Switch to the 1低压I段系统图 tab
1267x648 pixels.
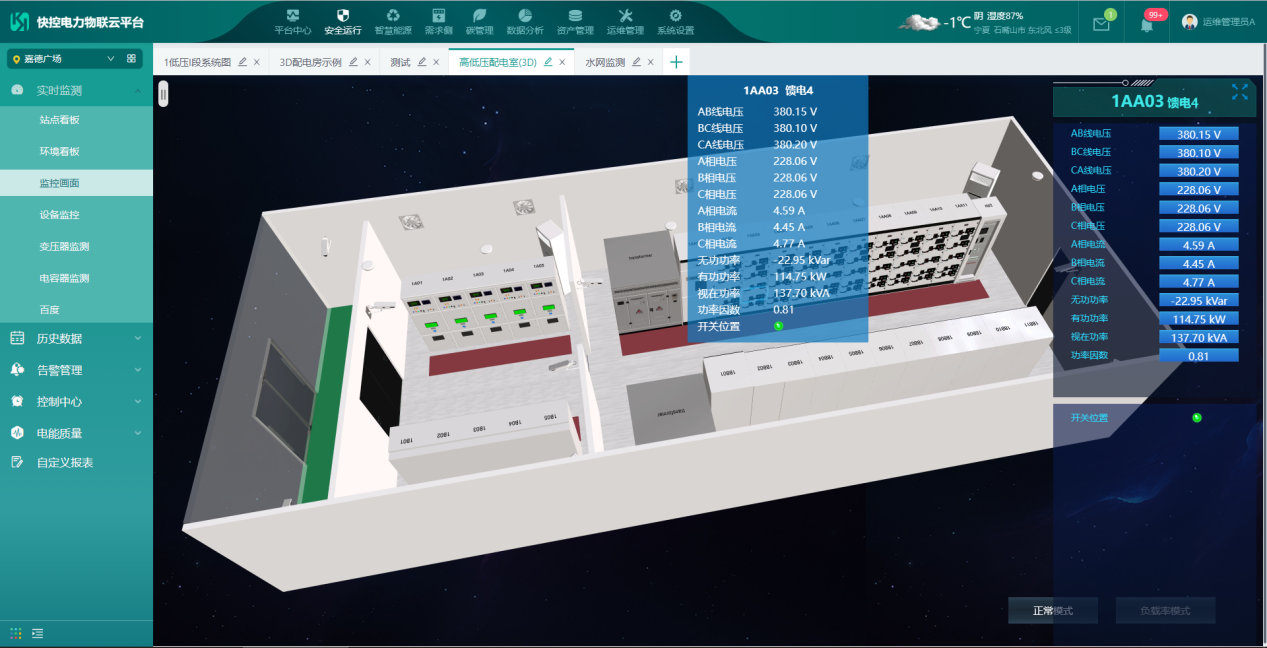click(x=197, y=62)
